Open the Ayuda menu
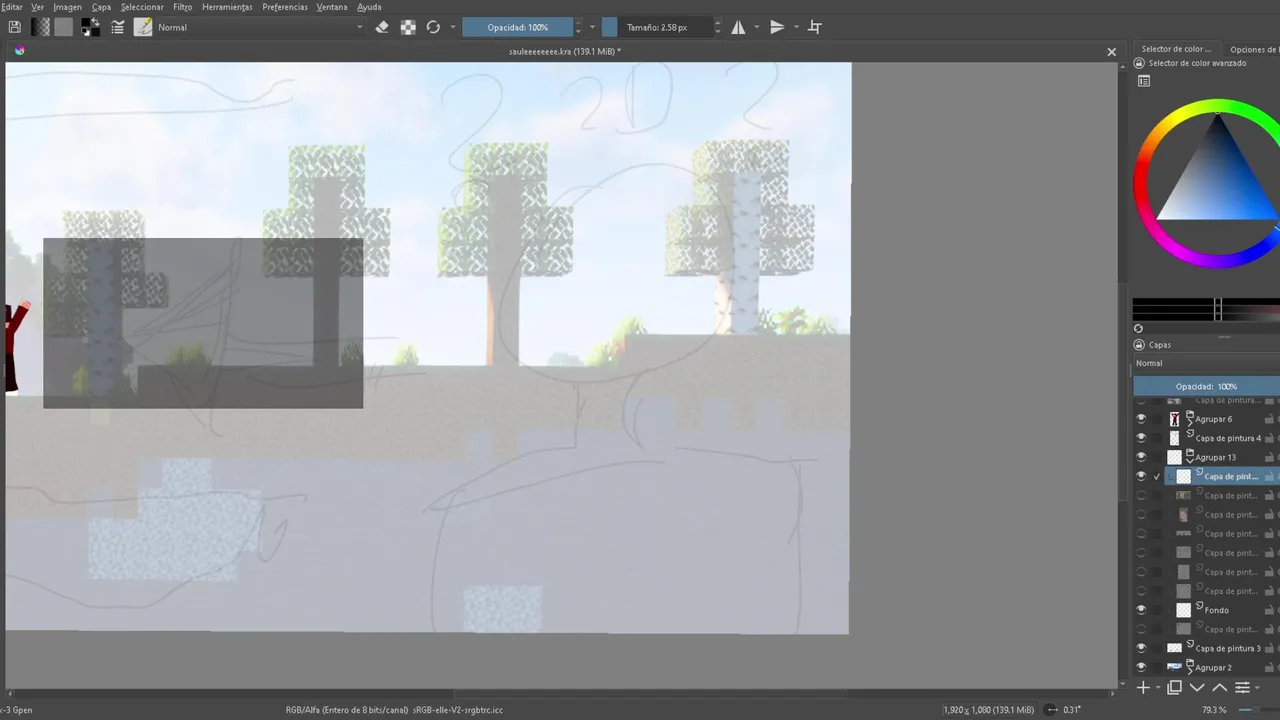The width and height of the screenshot is (1280, 720). click(x=369, y=7)
